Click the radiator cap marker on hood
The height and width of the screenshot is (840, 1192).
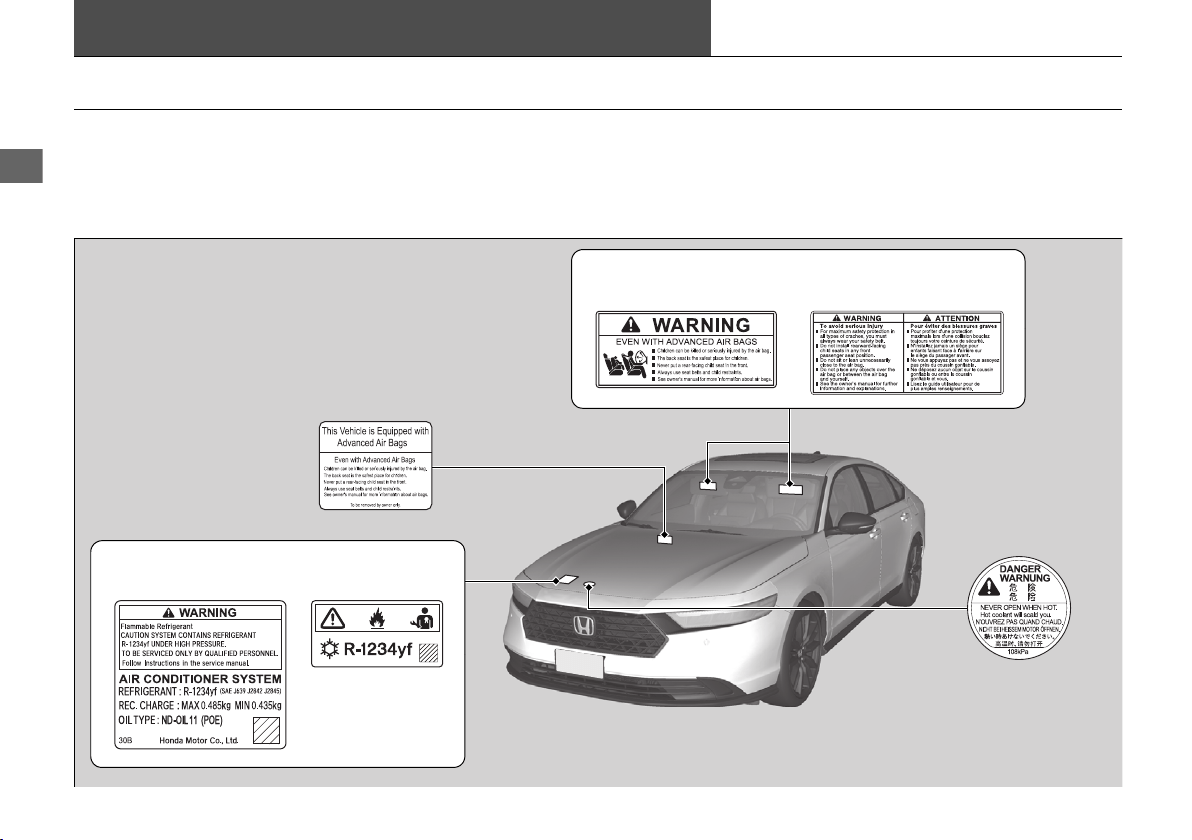[x=589, y=585]
